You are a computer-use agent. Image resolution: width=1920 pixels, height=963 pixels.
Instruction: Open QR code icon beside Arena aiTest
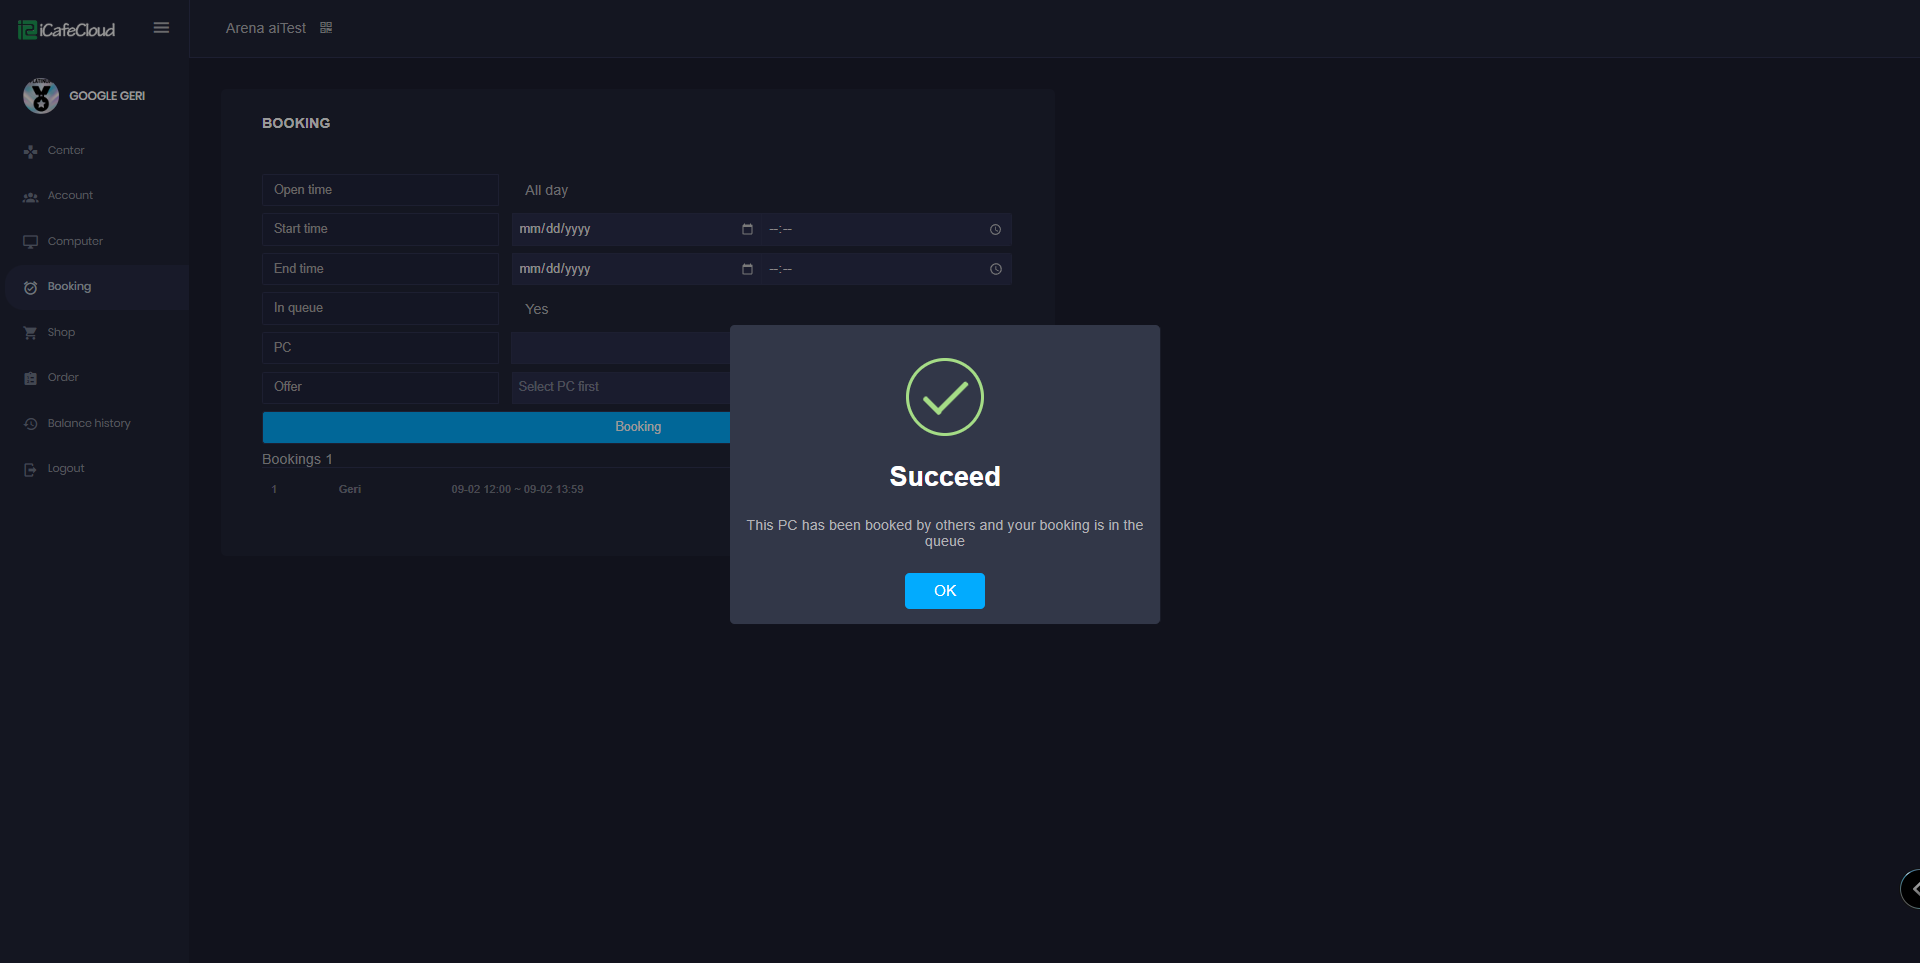coord(326,28)
